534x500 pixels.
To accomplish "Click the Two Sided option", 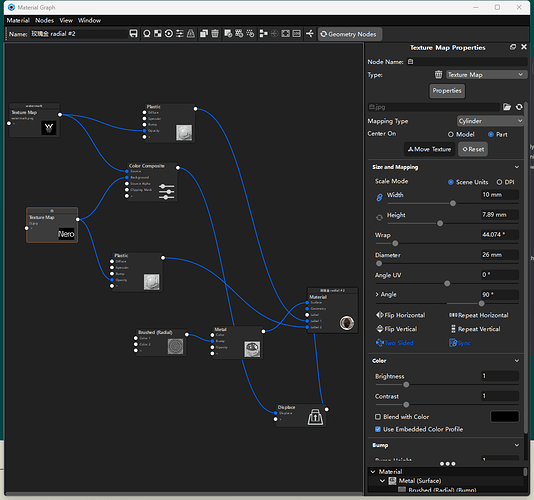I will pyautogui.click(x=394, y=343).
